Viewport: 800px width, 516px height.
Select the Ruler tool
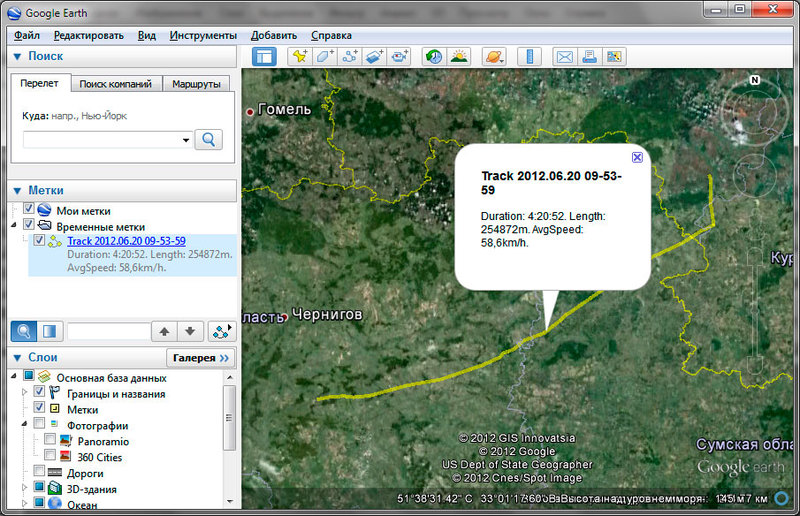529,57
